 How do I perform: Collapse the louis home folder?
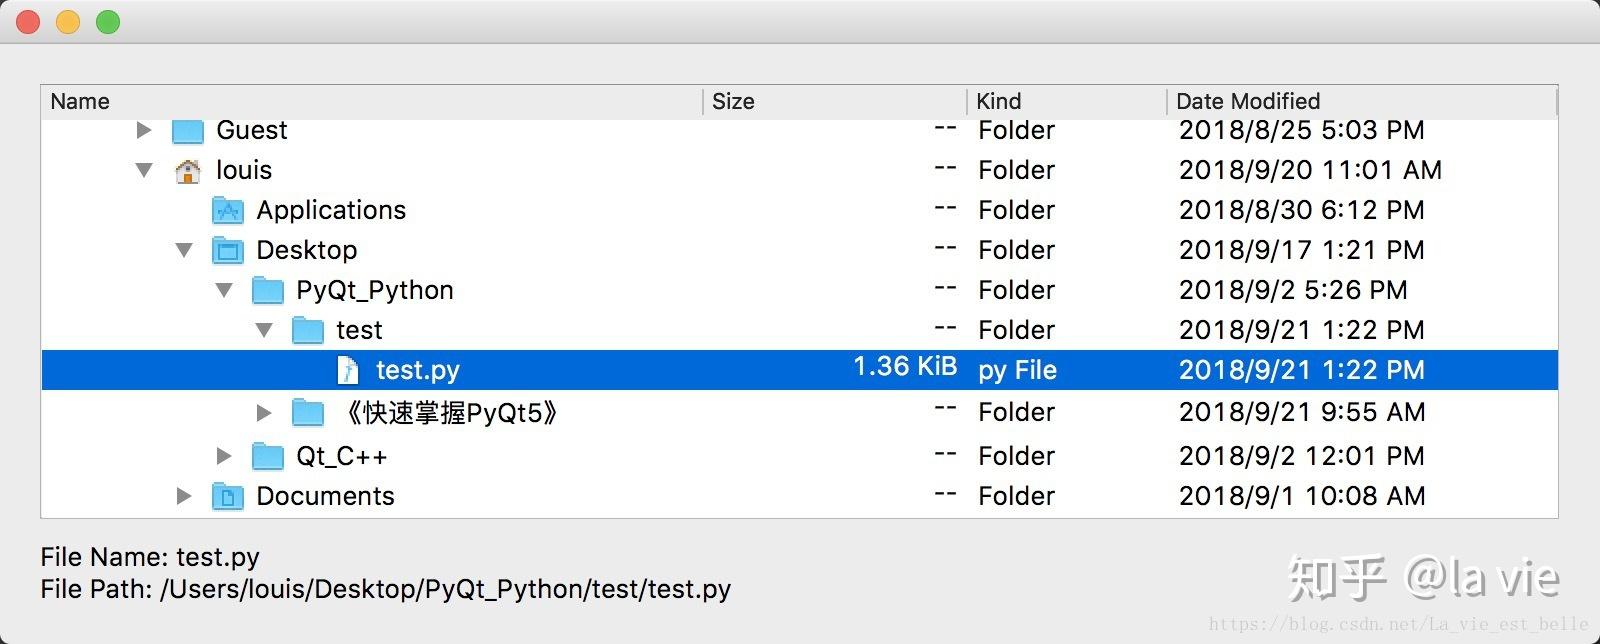pos(145,170)
